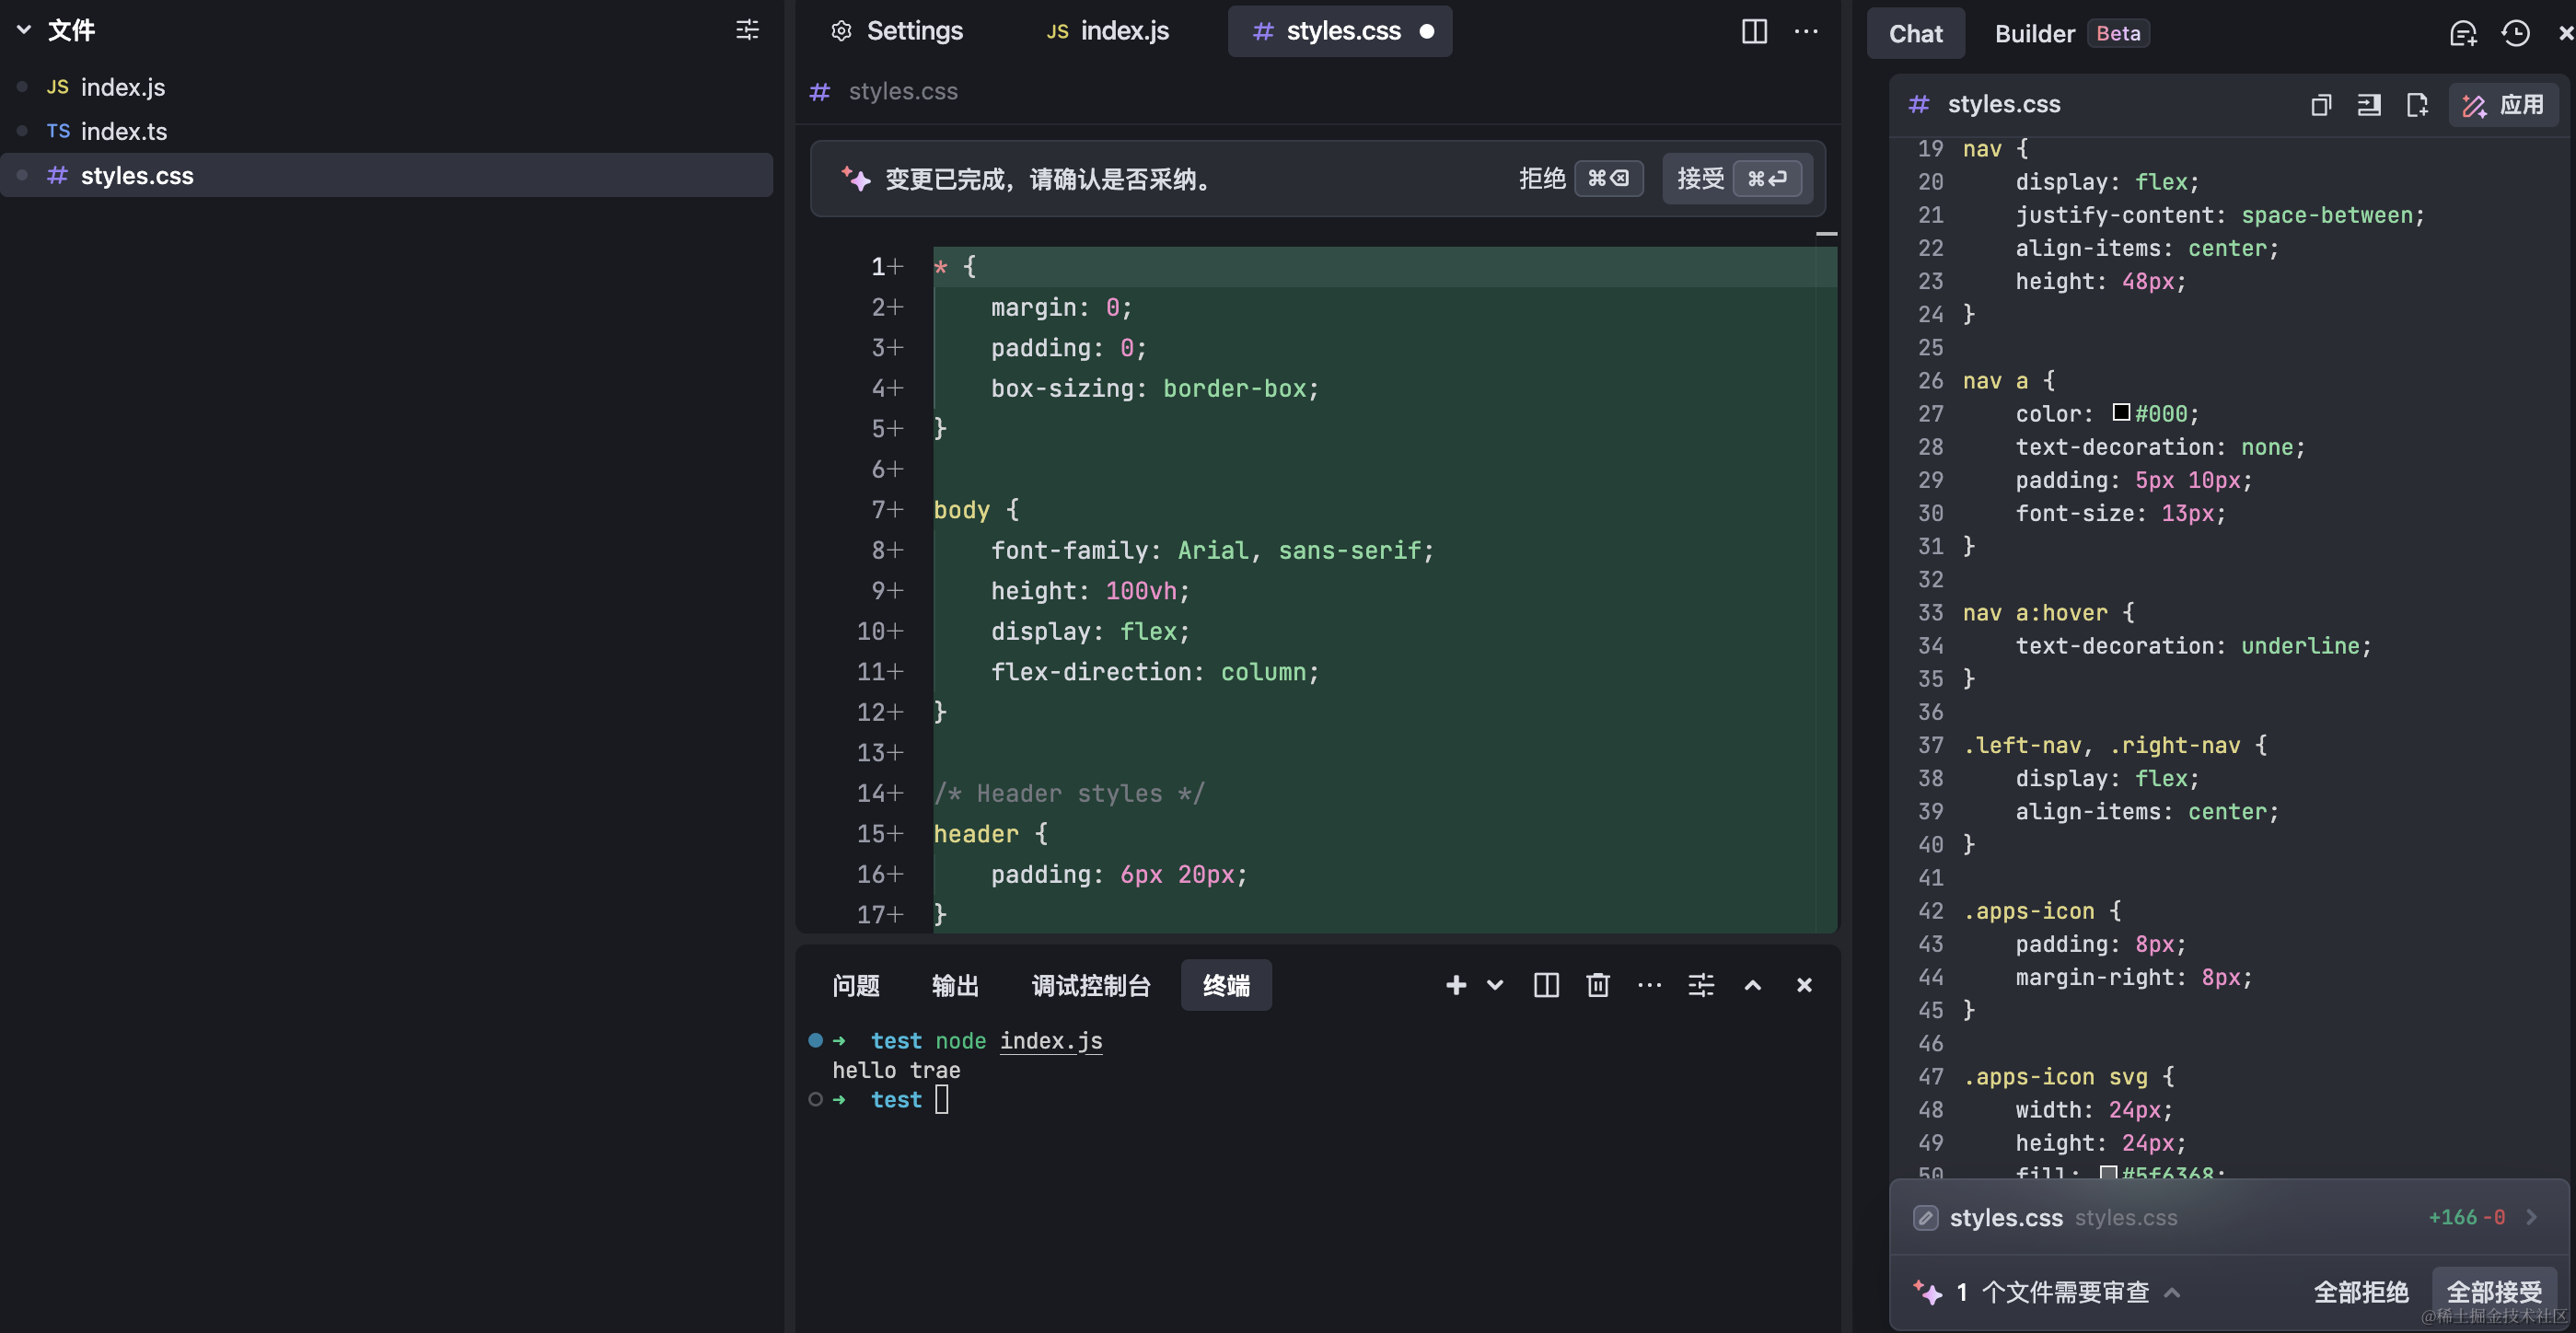
Task: Split the editor with the layout icon
Action: click(x=1754, y=31)
